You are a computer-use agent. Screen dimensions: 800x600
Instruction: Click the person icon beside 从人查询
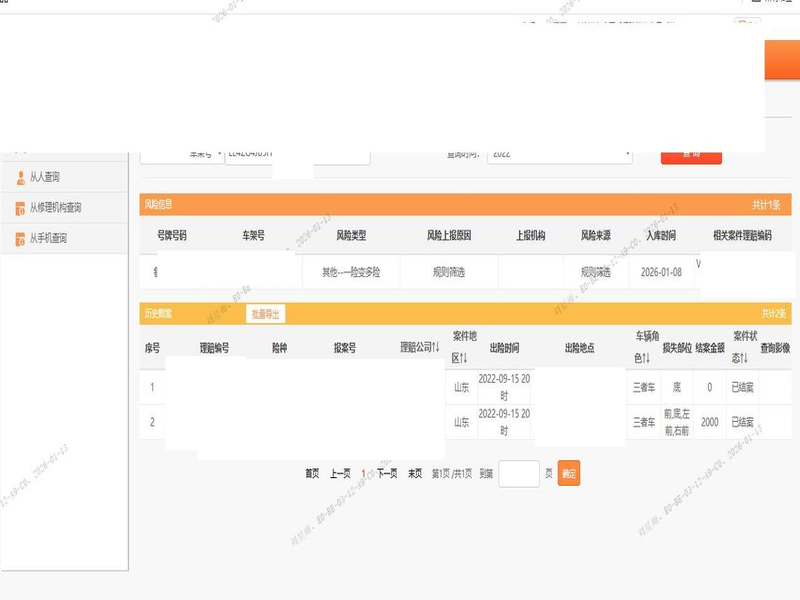pyautogui.click(x=20, y=177)
